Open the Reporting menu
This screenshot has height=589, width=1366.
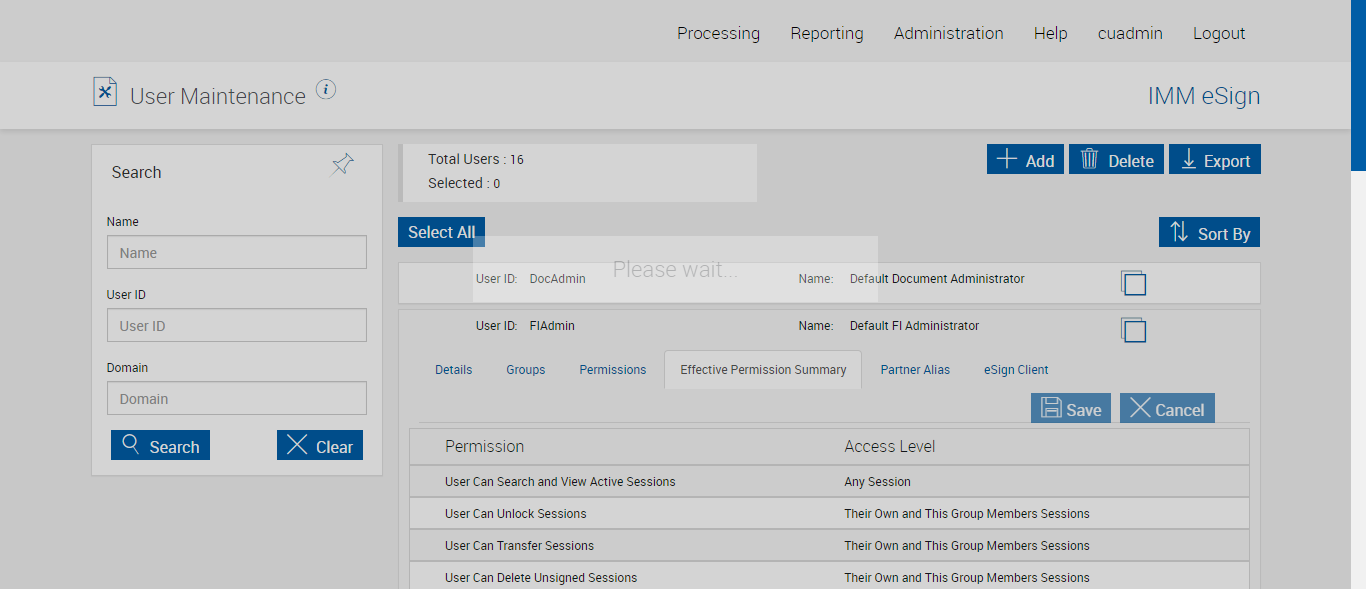point(827,33)
